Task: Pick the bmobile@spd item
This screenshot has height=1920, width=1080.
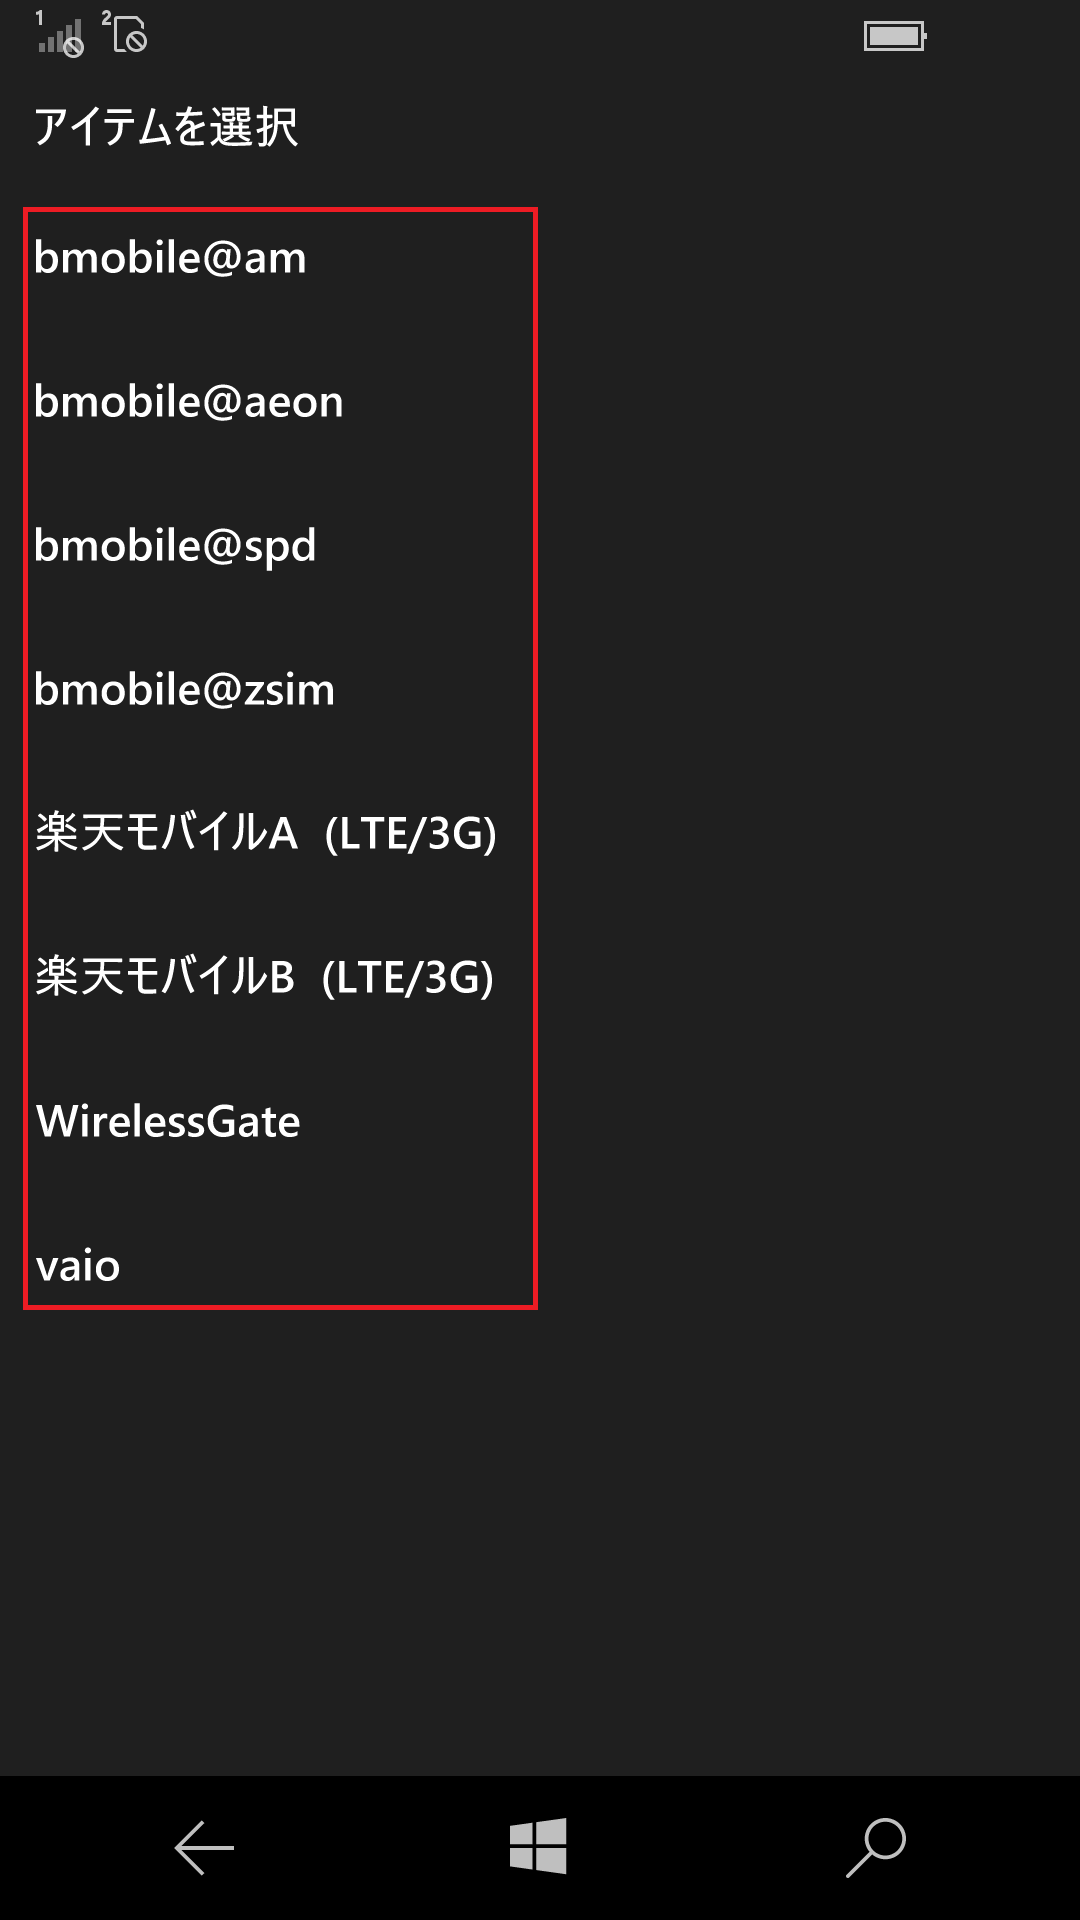Action: point(280,546)
